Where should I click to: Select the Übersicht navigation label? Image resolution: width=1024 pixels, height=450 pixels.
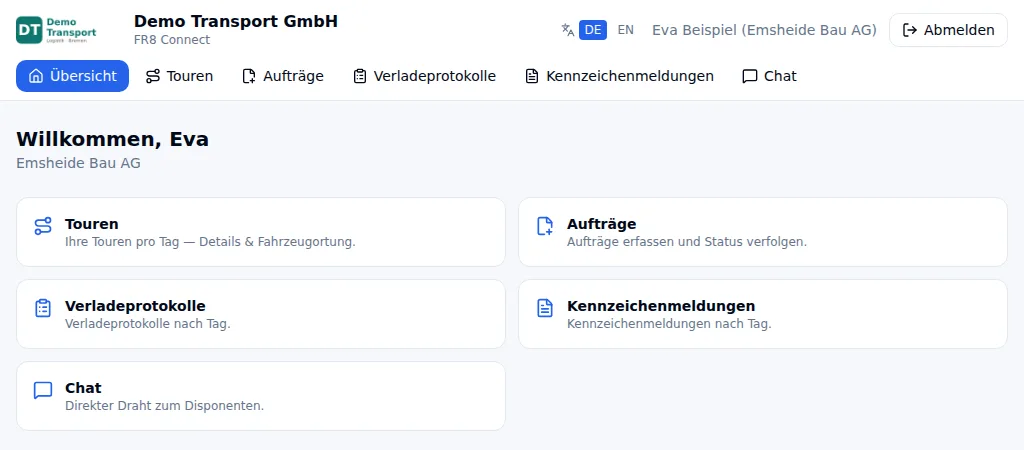click(x=84, y=76)
